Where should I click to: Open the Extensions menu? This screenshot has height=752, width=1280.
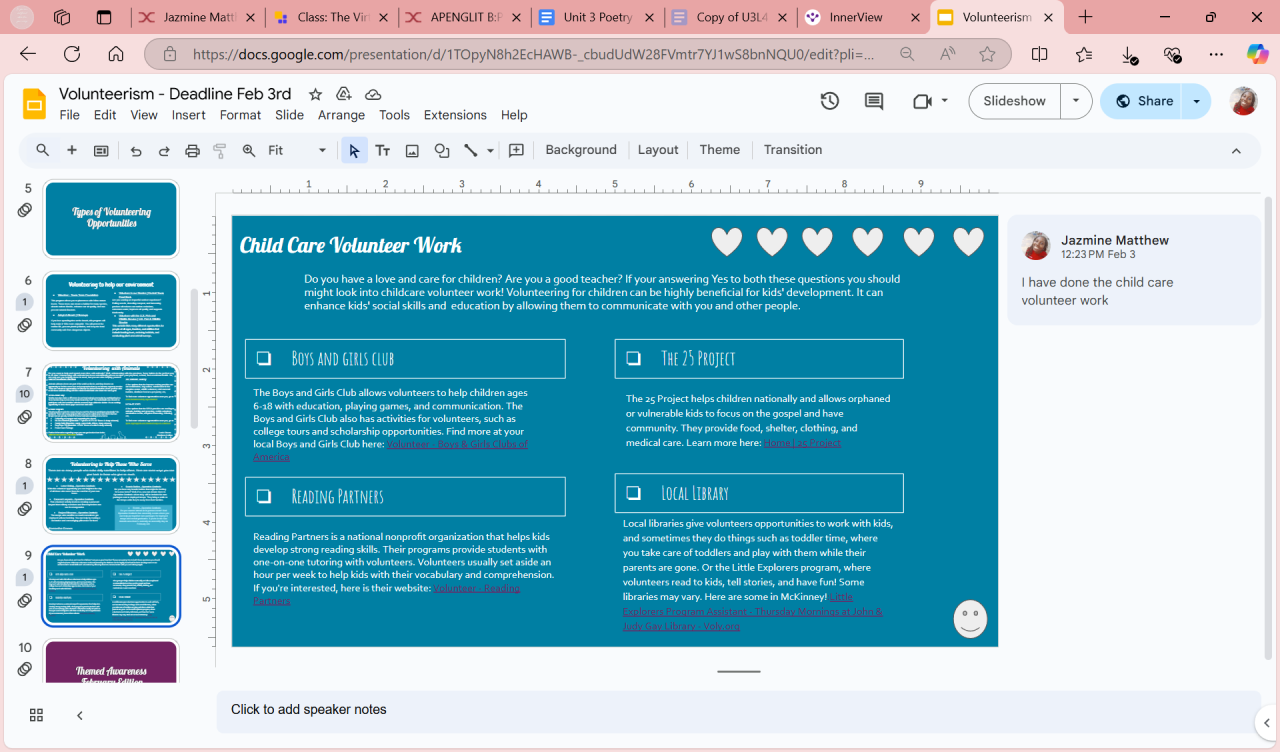pyautogui.click(x=455, y=115)
